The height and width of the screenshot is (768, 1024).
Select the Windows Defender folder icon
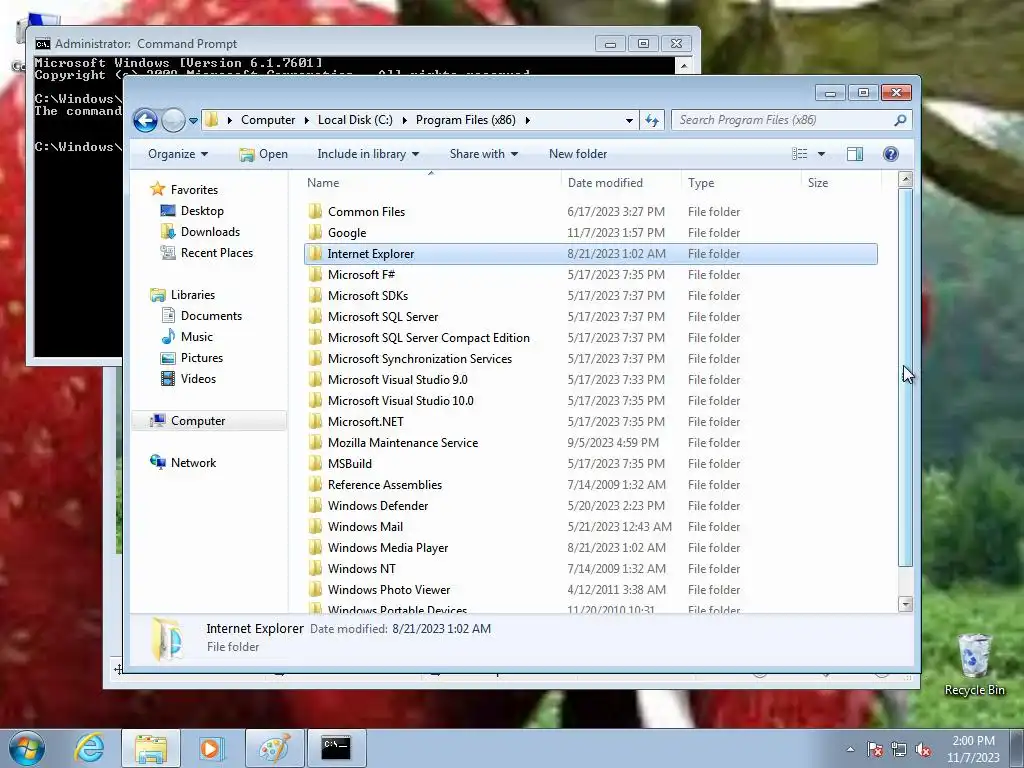315,505
